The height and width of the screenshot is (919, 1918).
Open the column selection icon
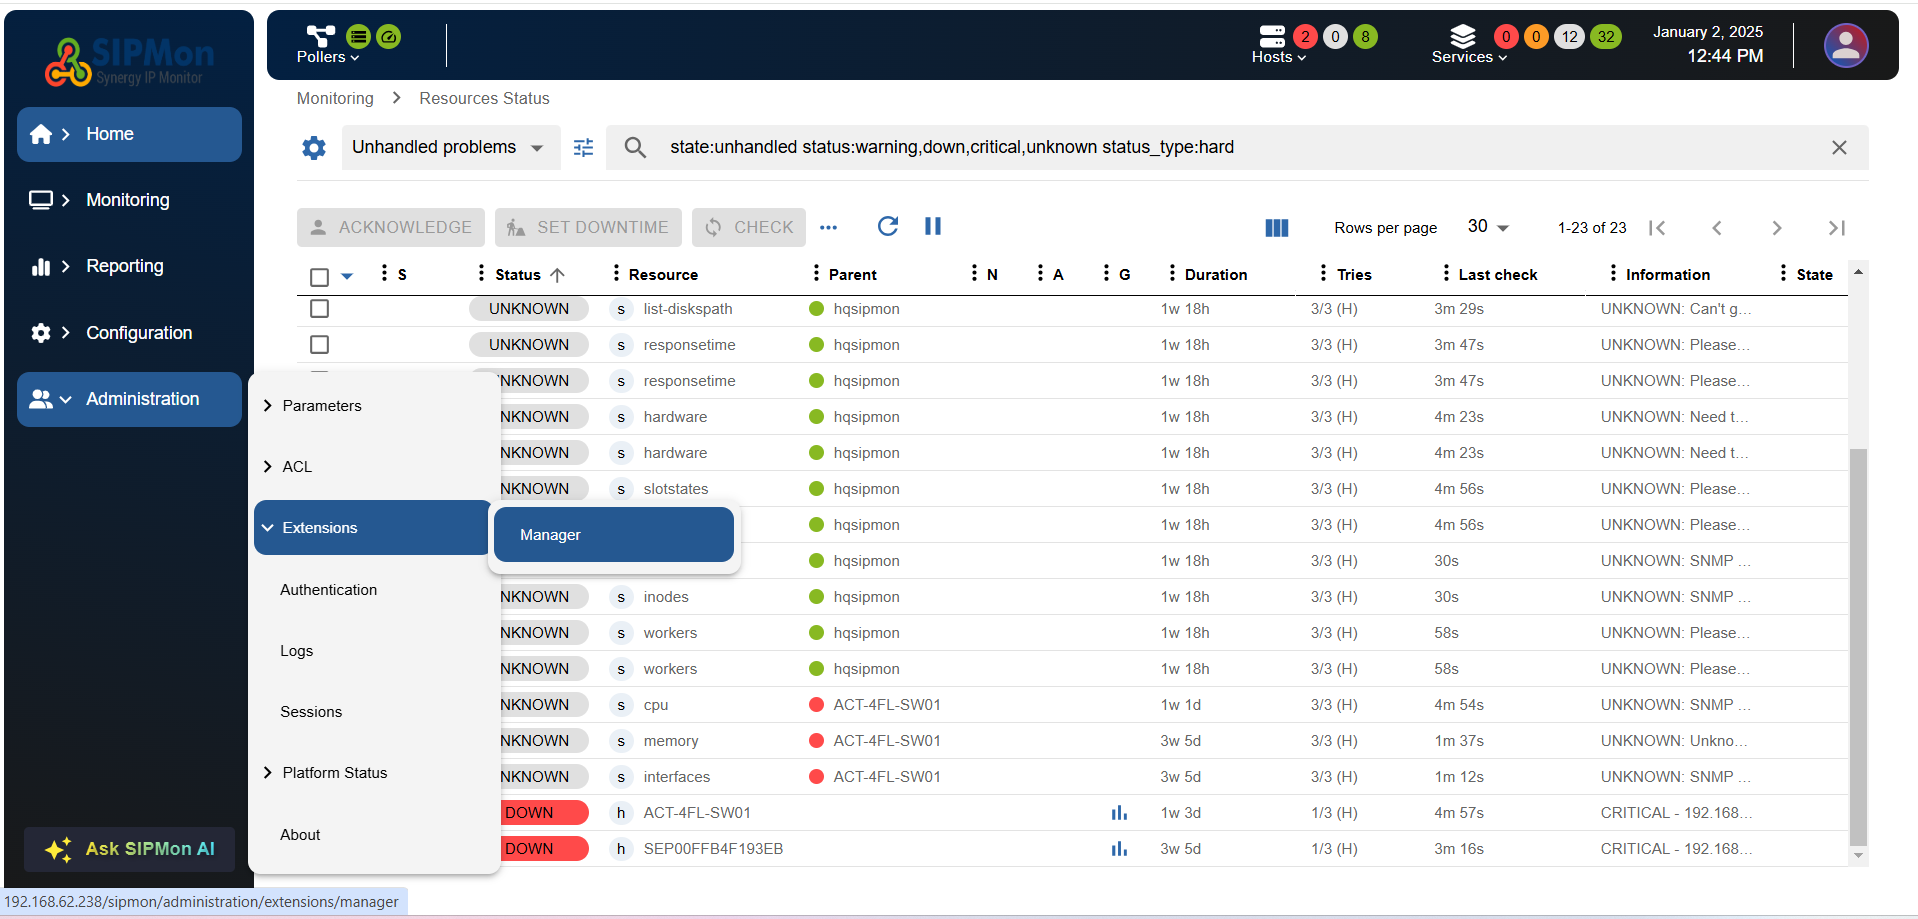point(1276,228)
